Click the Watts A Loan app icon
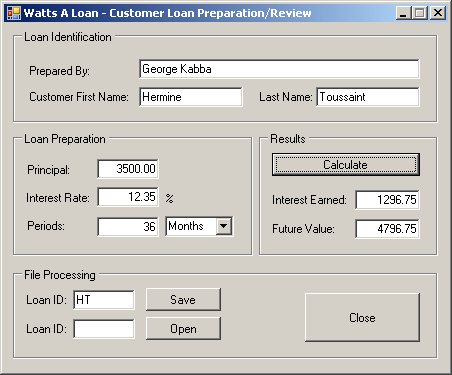This screenshot has height=375, width=452. pos(14,13)
